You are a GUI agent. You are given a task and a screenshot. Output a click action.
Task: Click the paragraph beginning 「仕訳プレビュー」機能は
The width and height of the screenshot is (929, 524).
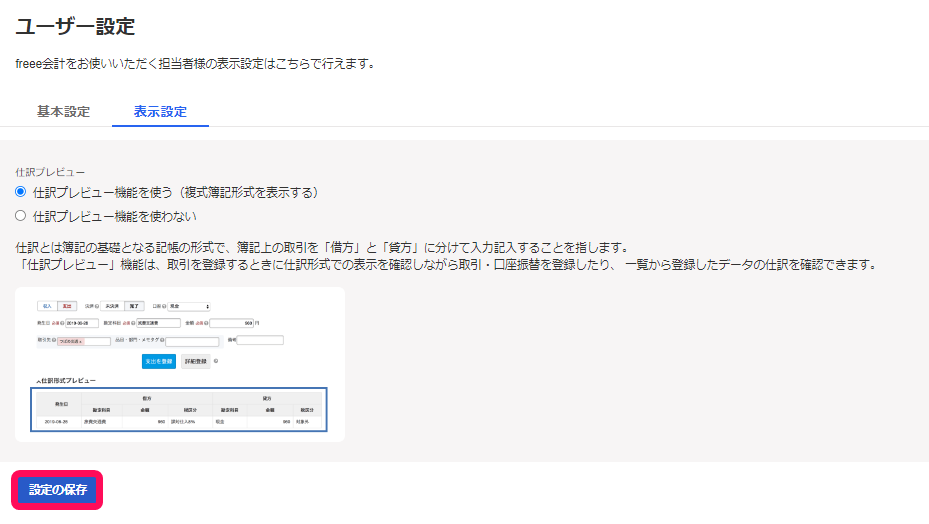click(447, 264)
